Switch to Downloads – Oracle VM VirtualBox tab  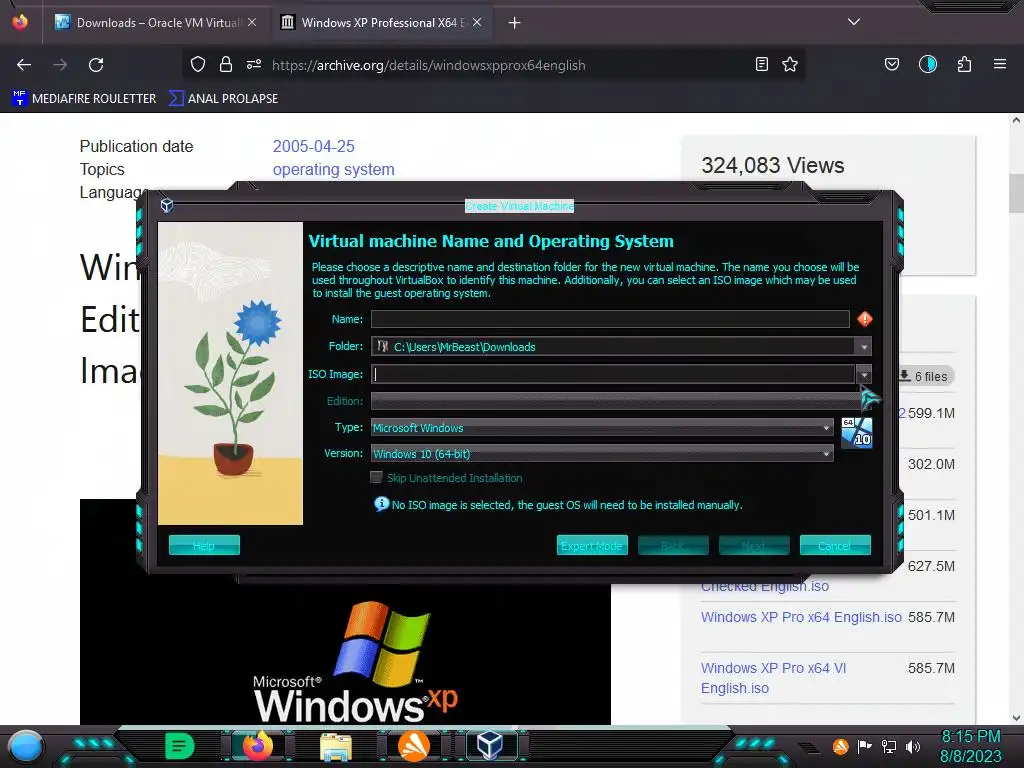155,23
